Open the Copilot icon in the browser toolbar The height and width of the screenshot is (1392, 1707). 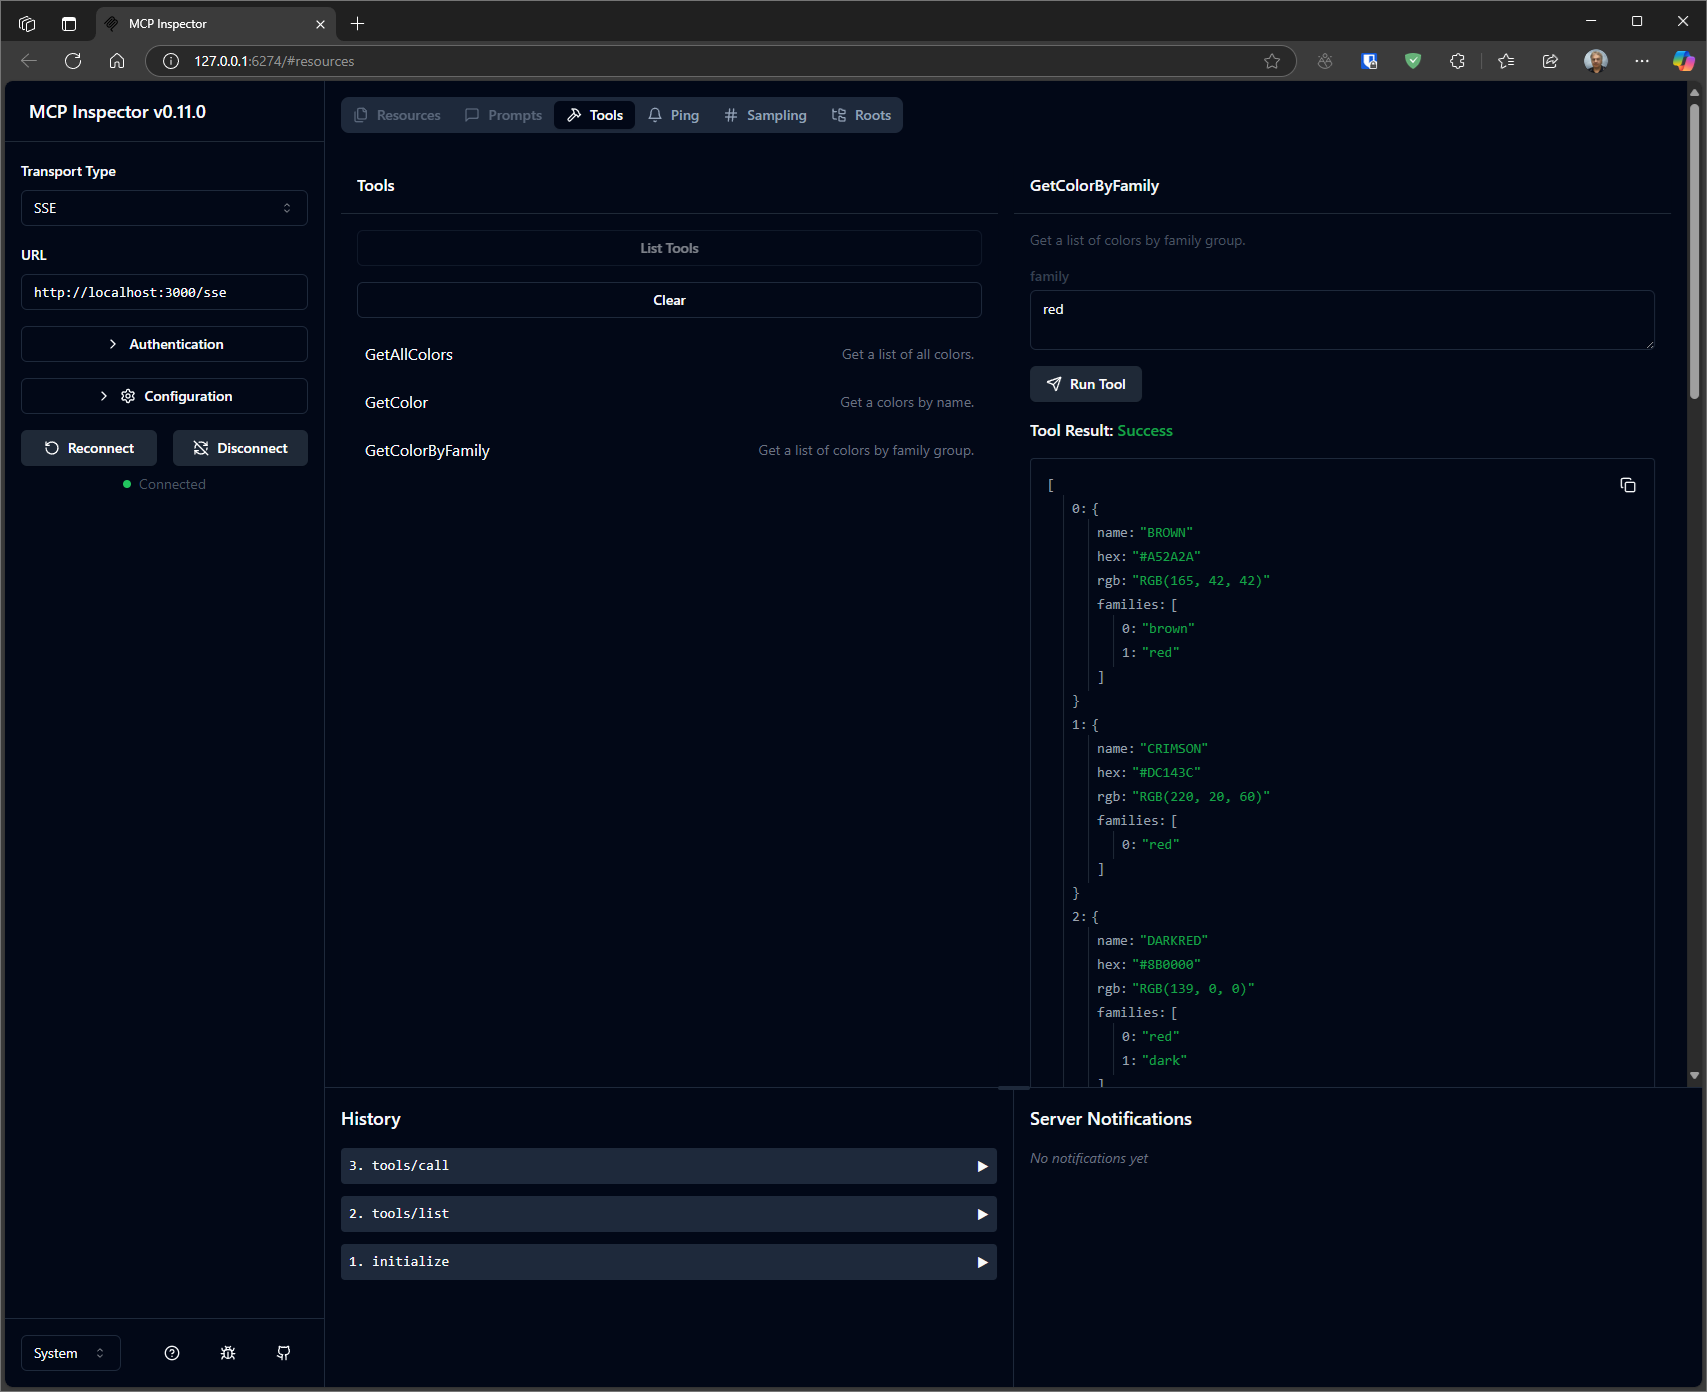coord(1684,61)
